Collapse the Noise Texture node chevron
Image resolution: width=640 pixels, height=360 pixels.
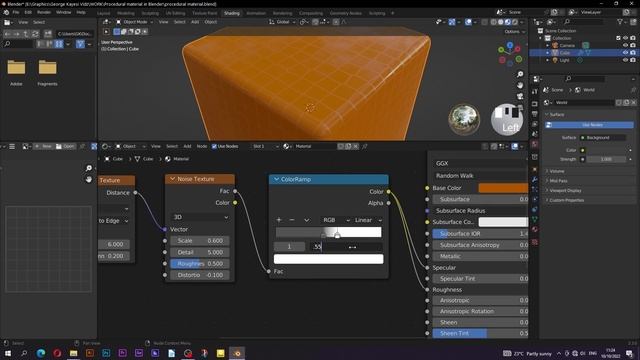click(172, 179)
